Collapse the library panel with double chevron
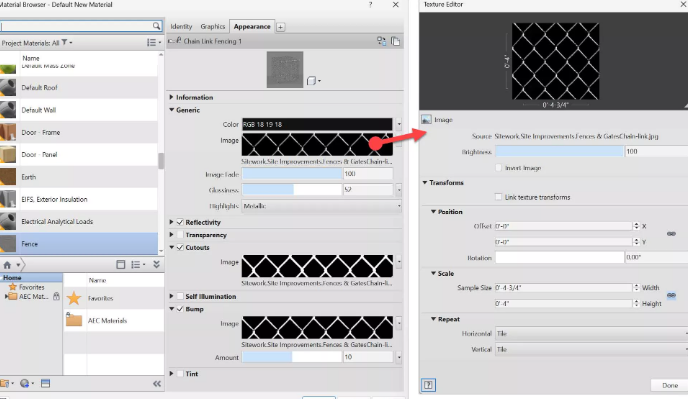 pos(156,264)
